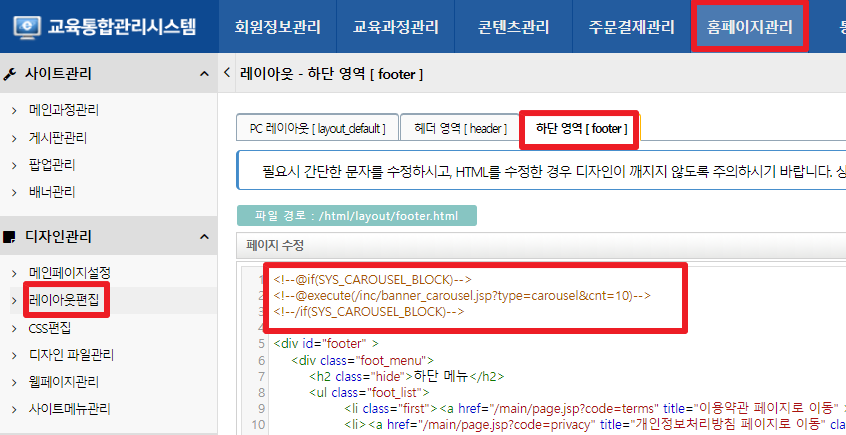
Task: Switch to 헤더 영역 header tab
Action: [460, 129]
